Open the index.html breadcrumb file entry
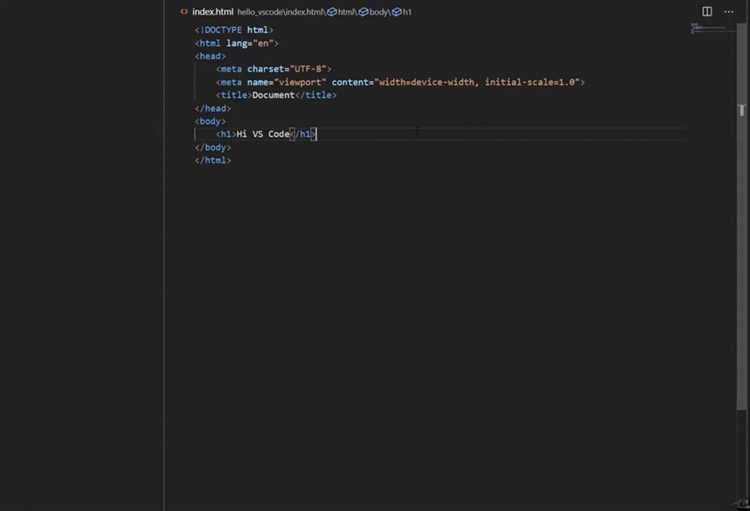 (x=305, y=12)
